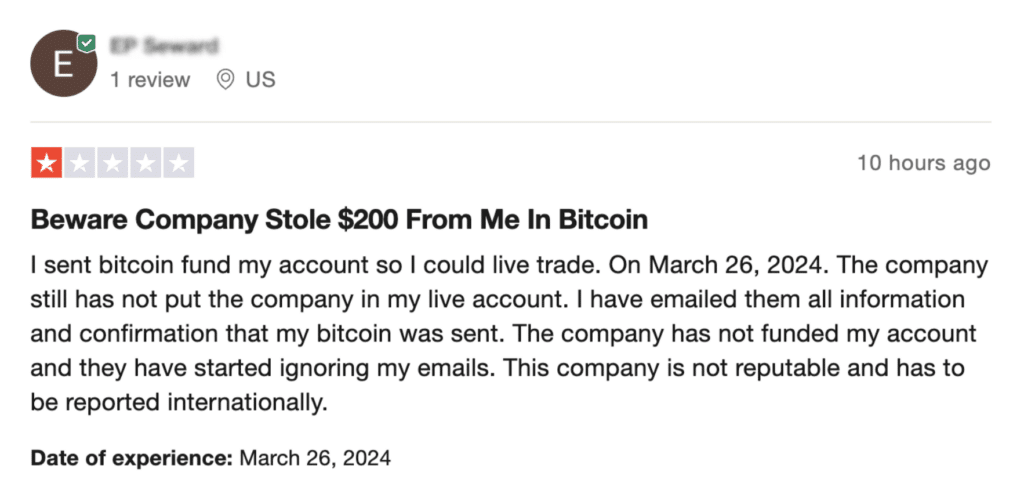Click the second gray rating star

(80, 163)
